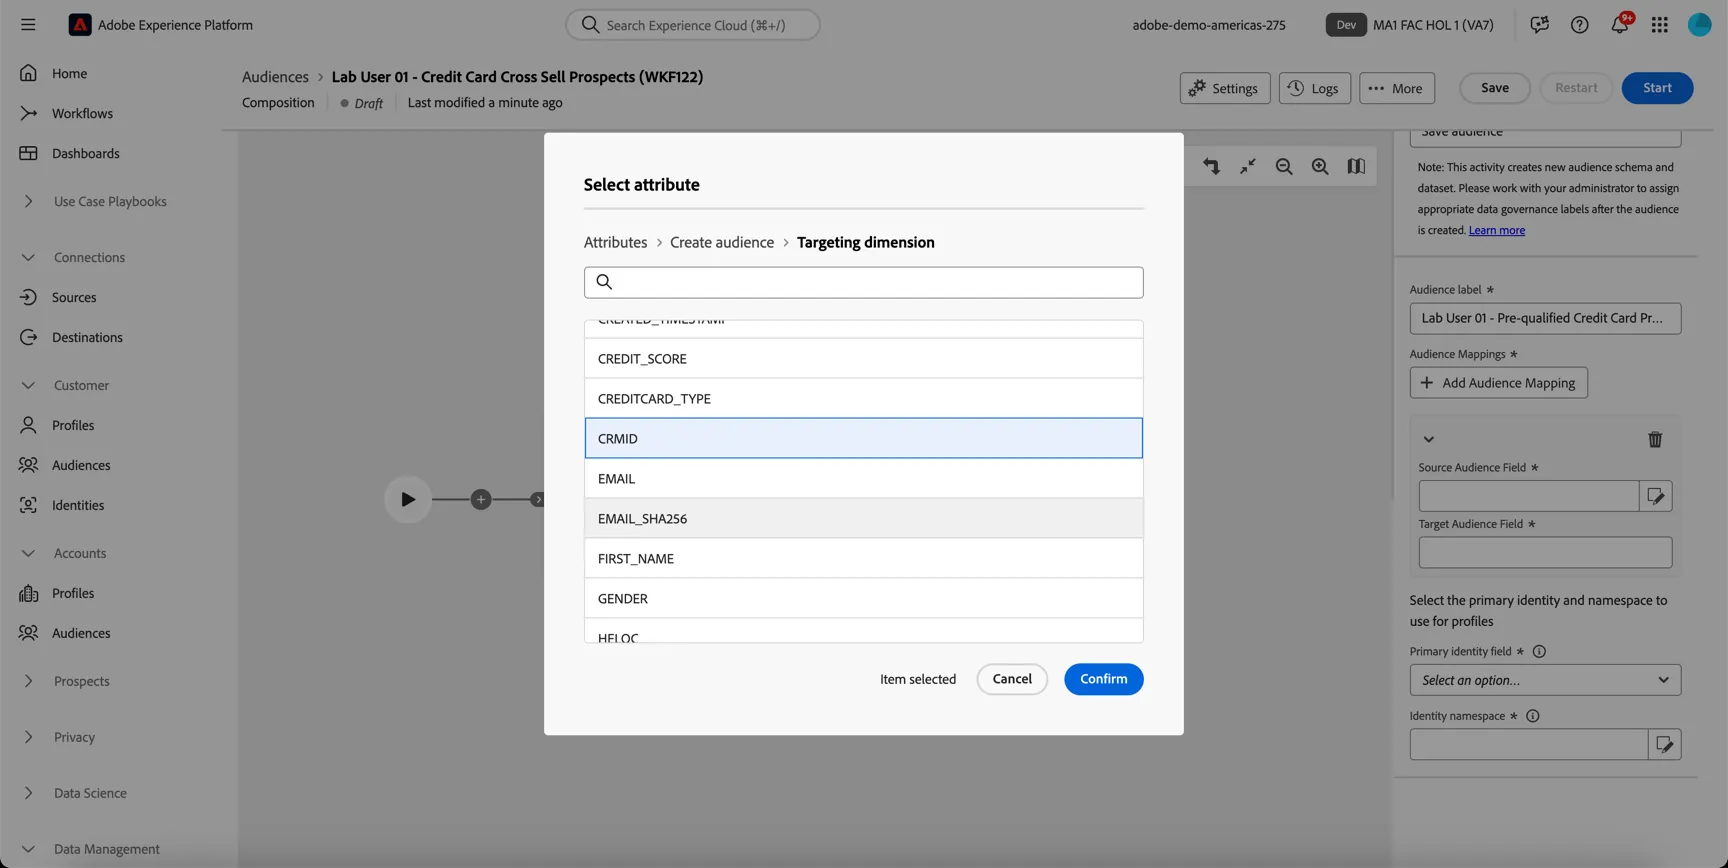Expand the Use Case Playbooks section
This screenshot has height=868, width=1728.
point(28,201)
